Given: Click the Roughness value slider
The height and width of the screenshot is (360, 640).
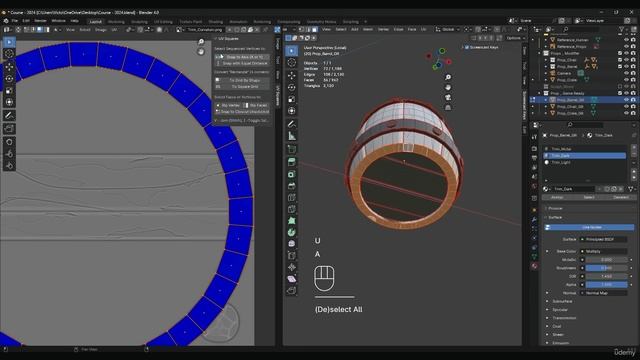Looking at the screenshot, I should point(606,268).
